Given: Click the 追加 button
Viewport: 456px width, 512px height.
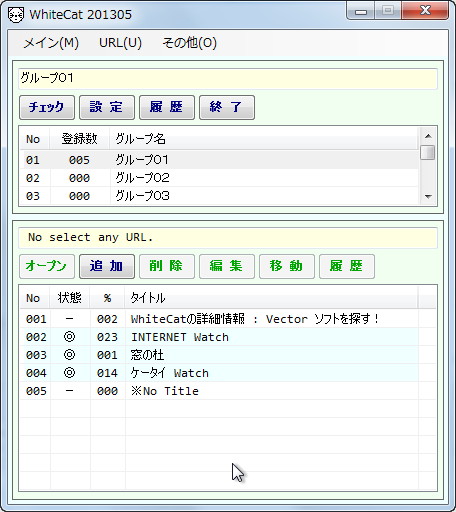Looking at the screenshot, I should pos(107,266).
